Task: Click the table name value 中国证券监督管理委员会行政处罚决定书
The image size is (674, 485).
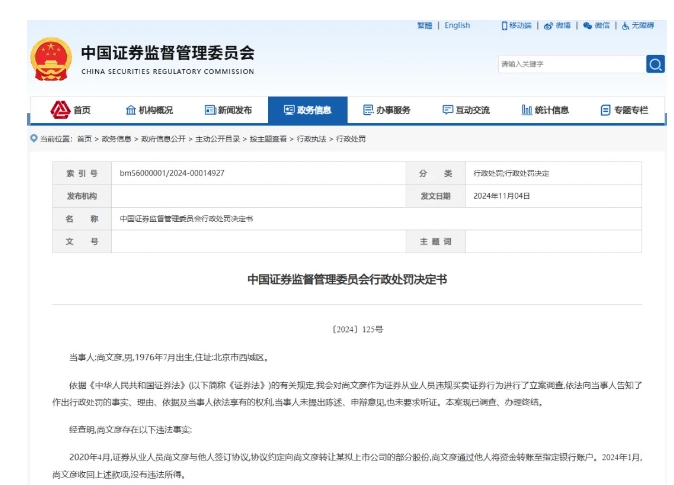Action: coord(186,219)
